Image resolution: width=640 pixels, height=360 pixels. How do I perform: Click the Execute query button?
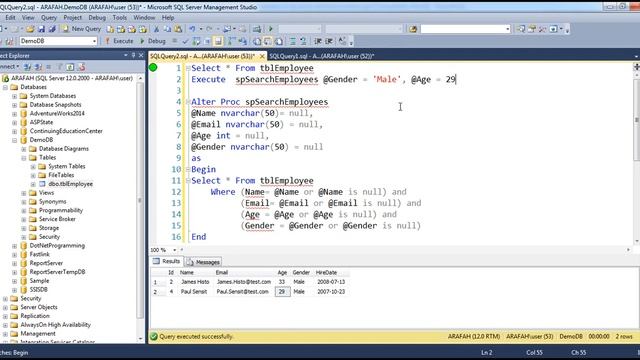(119, 41)
